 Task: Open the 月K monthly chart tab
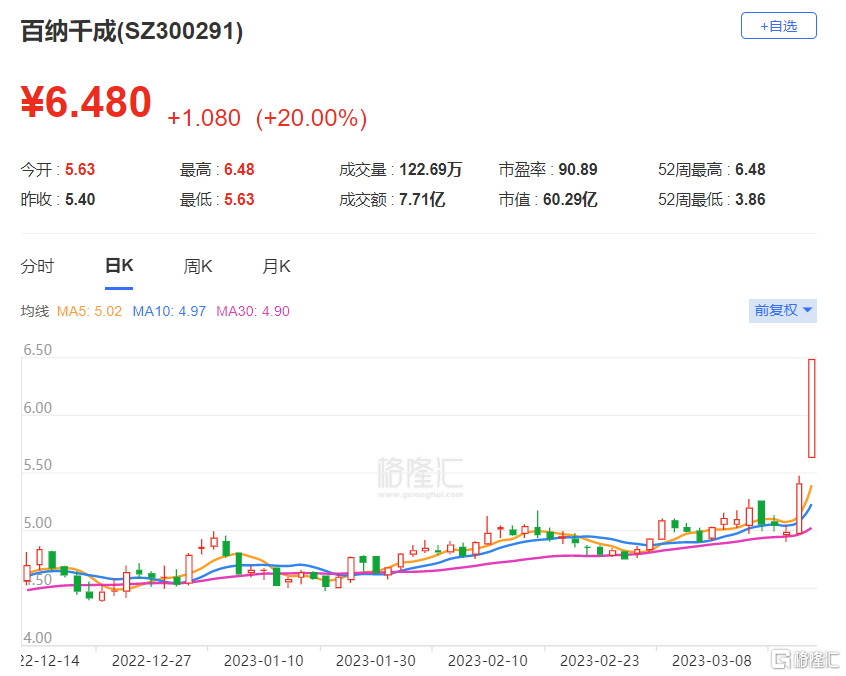coord(276,267)
